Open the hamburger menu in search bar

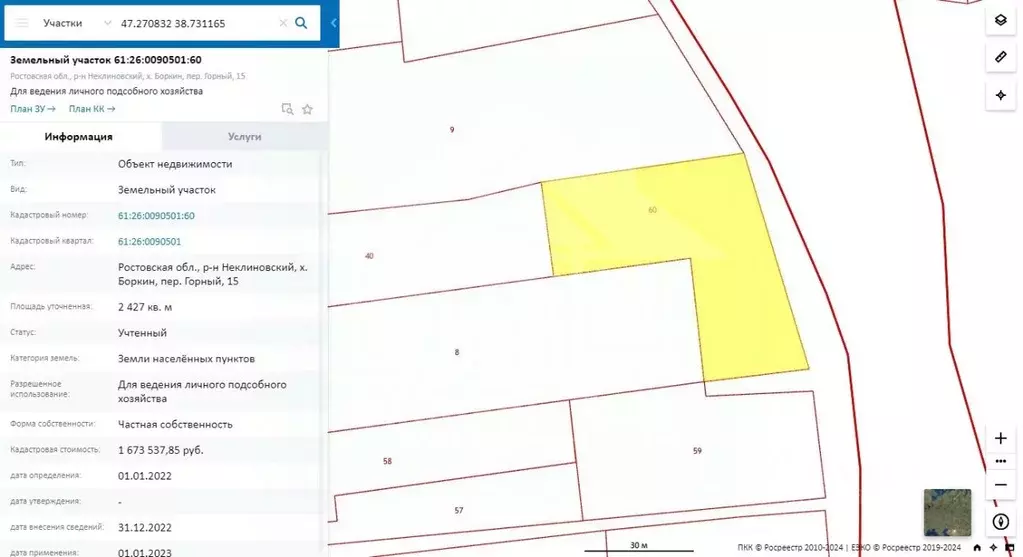21,22
